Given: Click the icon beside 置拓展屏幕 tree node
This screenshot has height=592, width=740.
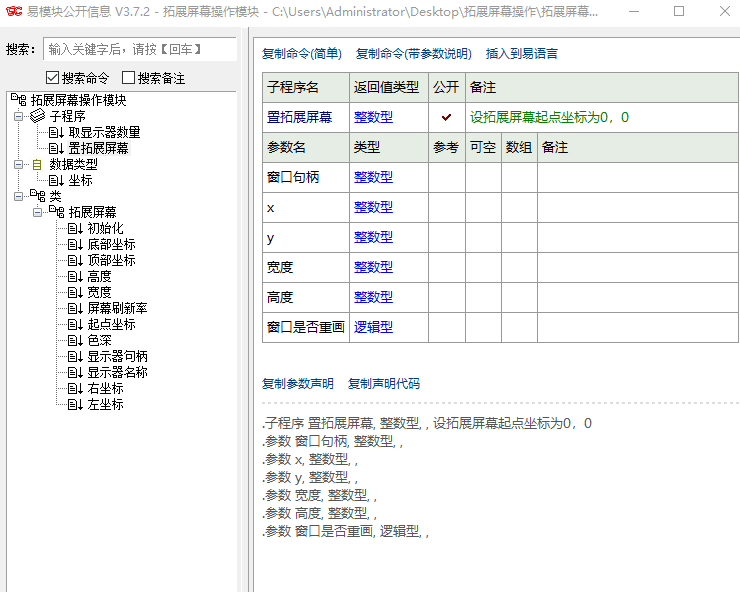Looking at the screenshot, I should (x=56, y=148).
